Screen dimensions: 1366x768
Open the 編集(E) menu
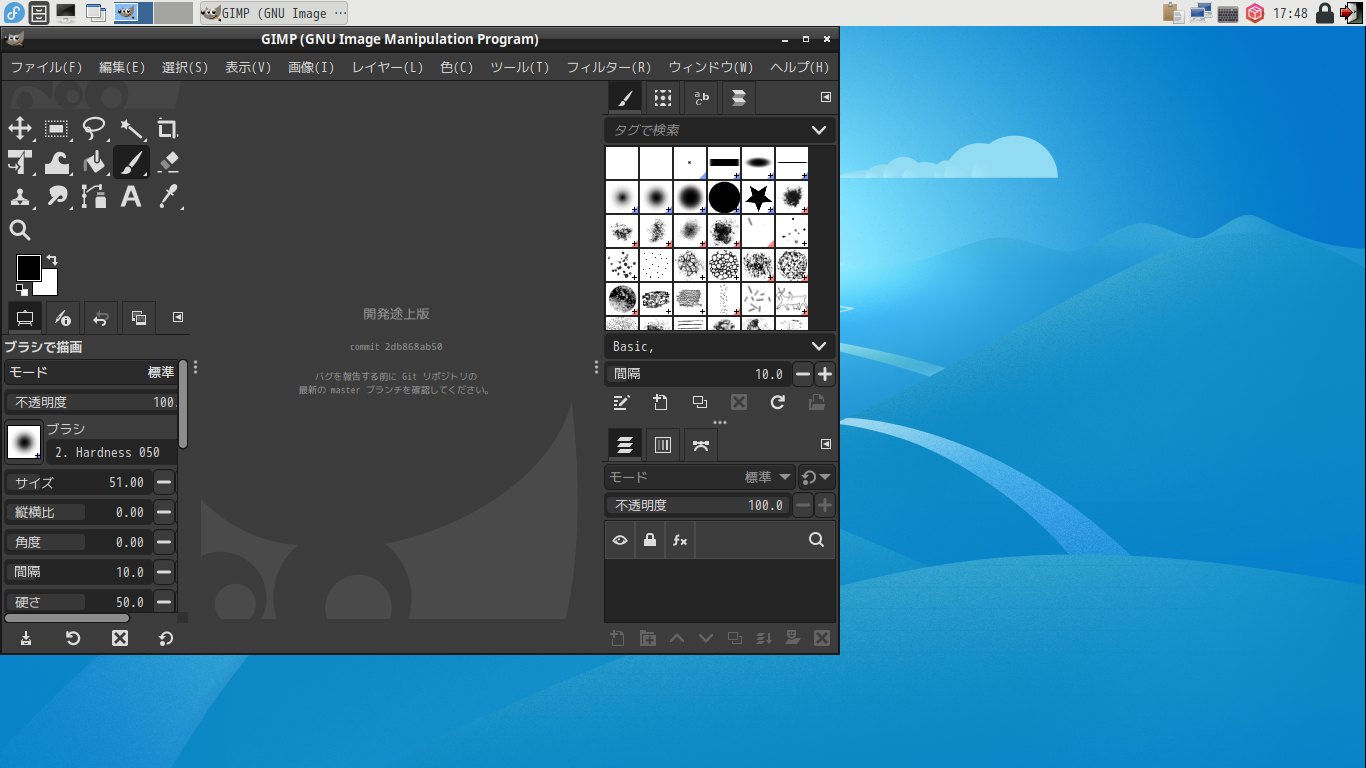pyautogui.click(x=122, y=67)
